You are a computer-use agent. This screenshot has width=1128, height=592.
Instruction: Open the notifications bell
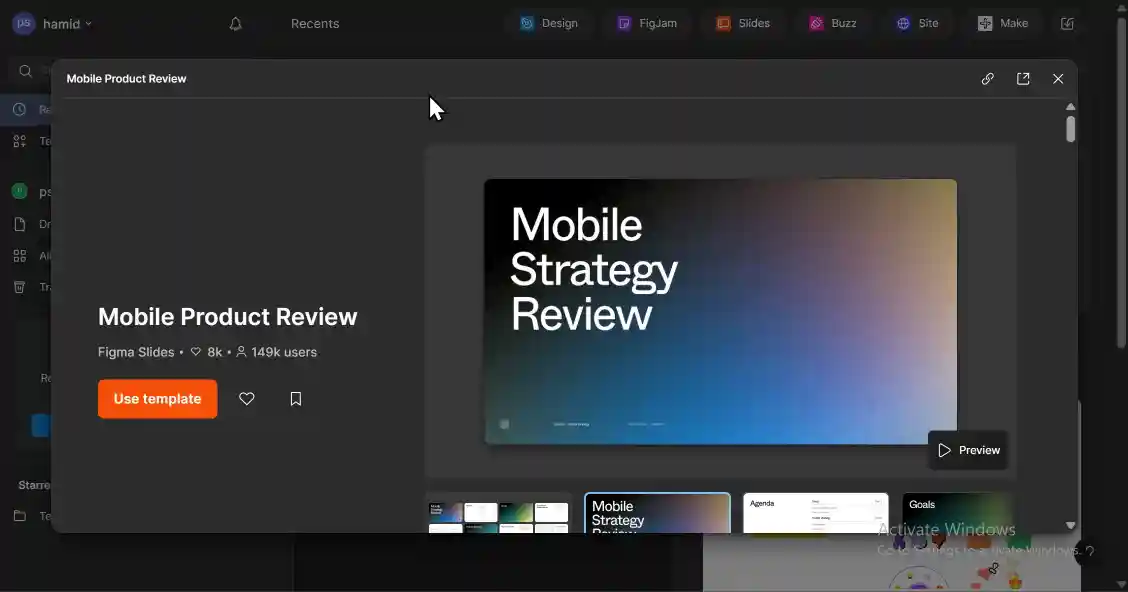coord(235,22)
